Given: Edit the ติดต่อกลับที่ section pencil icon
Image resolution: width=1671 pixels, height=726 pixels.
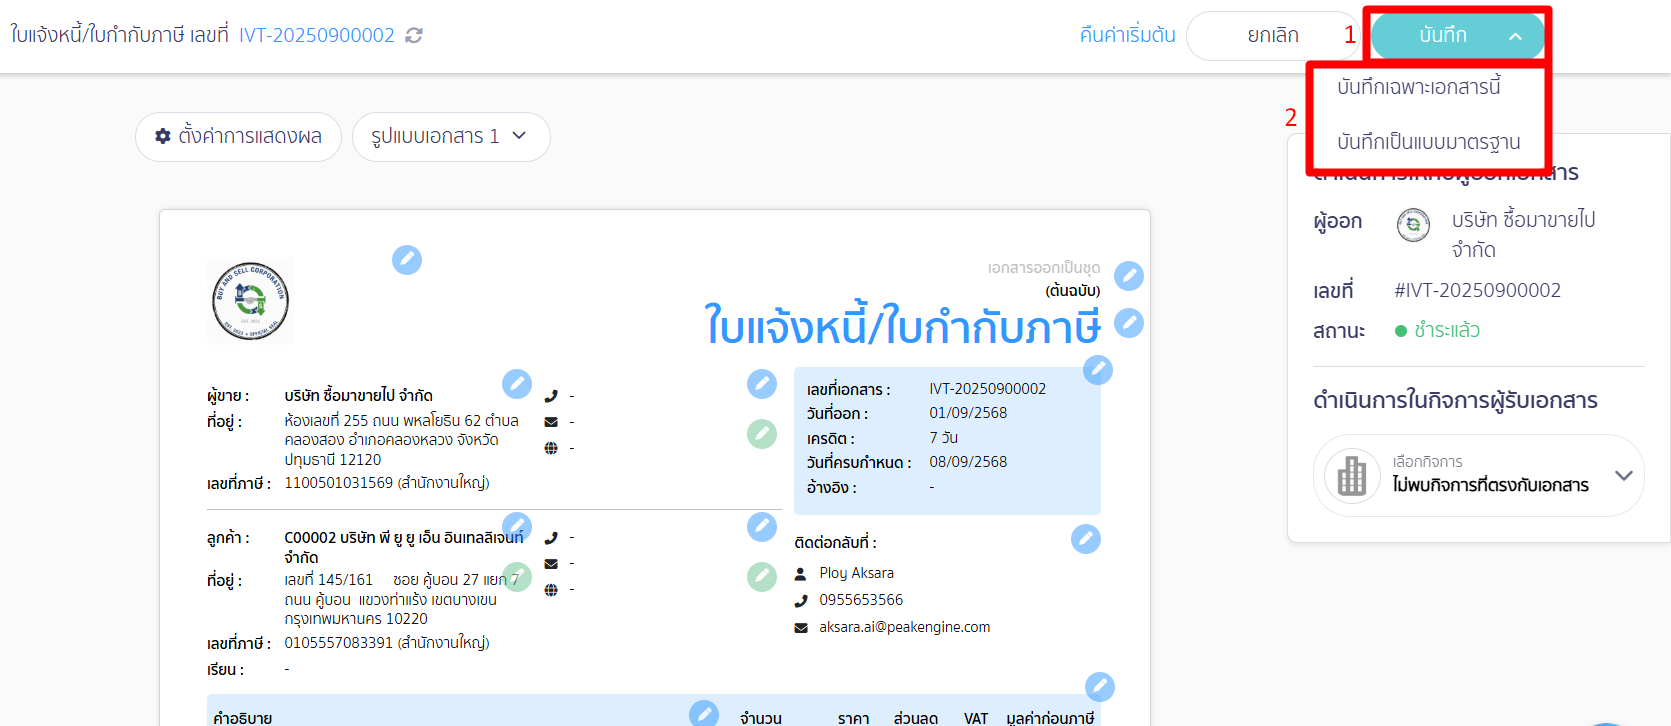Looking at the screenshot, I should click(1086, 539).
